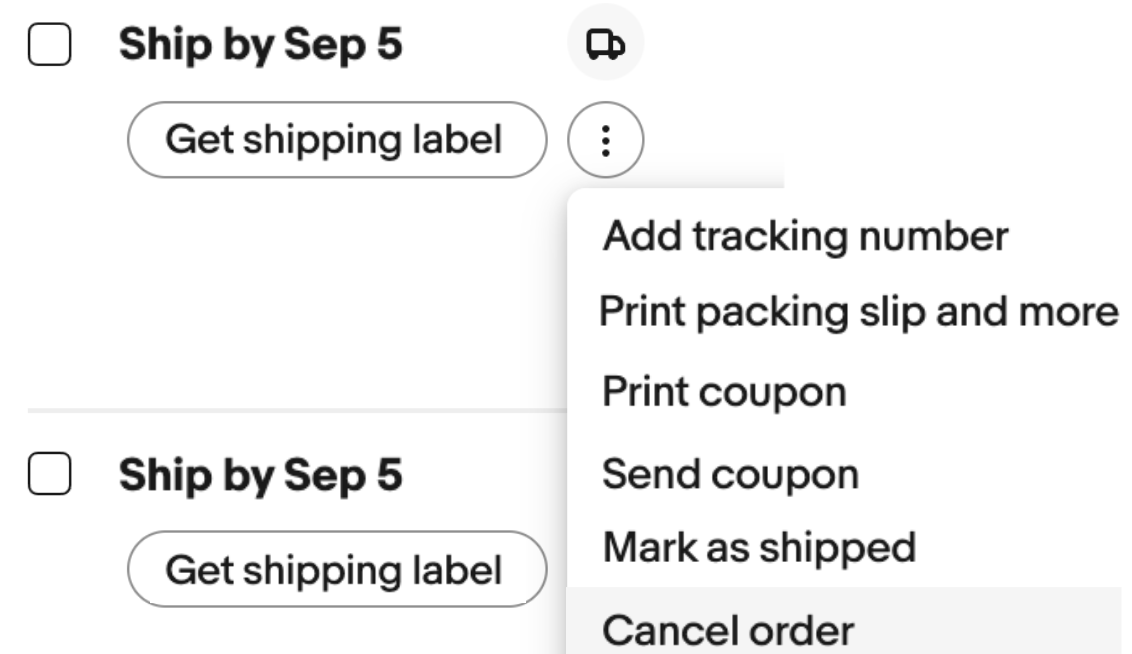Click the second Ship by Sep 5 heading
The width and height of the screenshot is (1132, 654).
click(261, 476)
